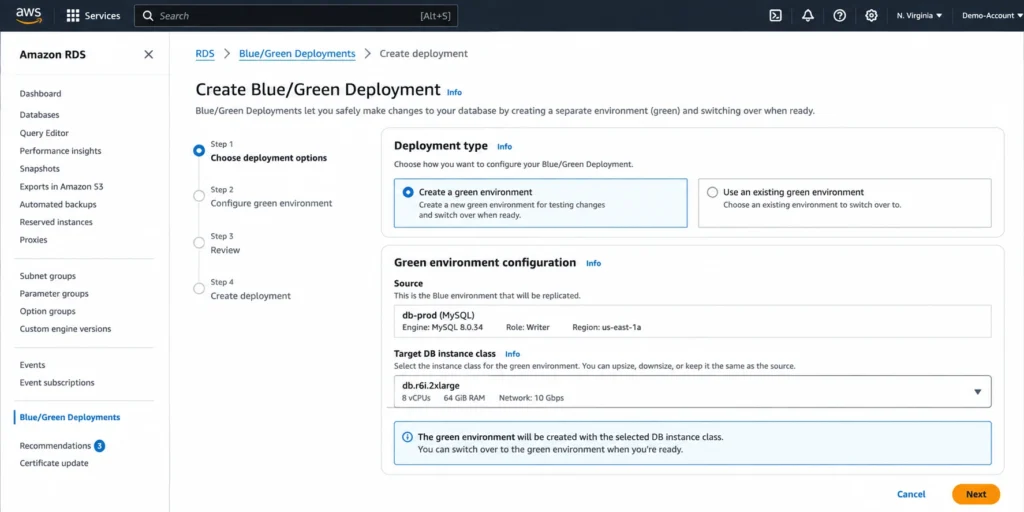Image resolution: width=1024 pixels, height=512 pixels.
Task: Click Blue/Green Deployments breadcrumb link
Action: pyautogui.click(x=297, y=54)
